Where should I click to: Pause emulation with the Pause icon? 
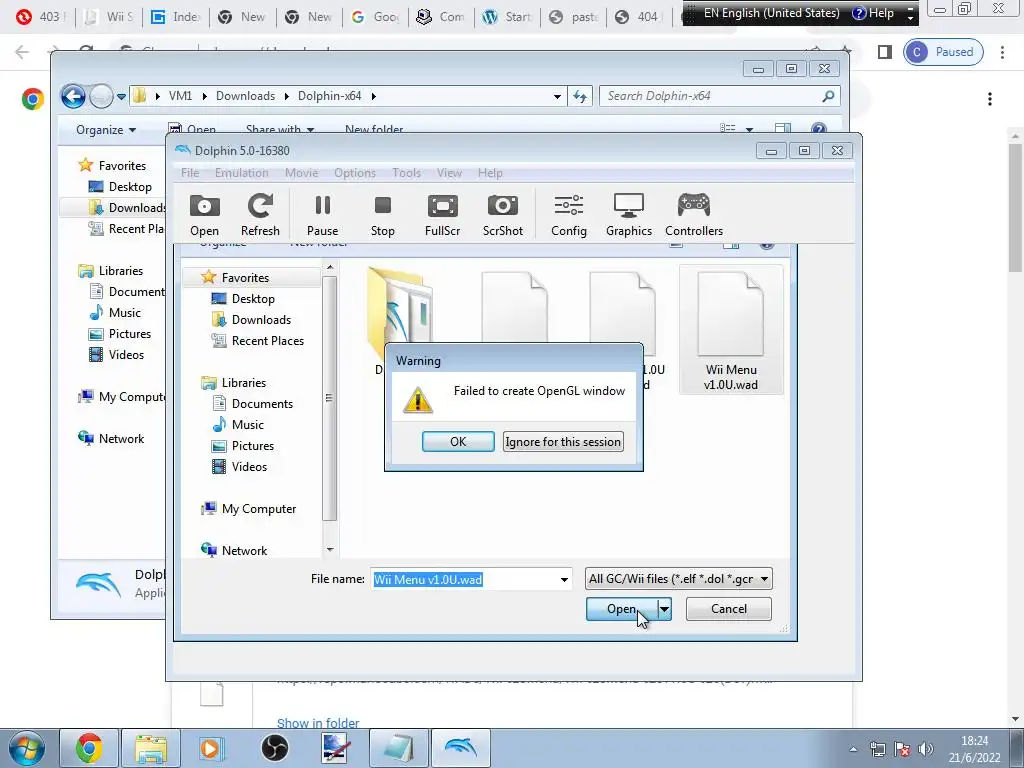(x=323, y=215)
